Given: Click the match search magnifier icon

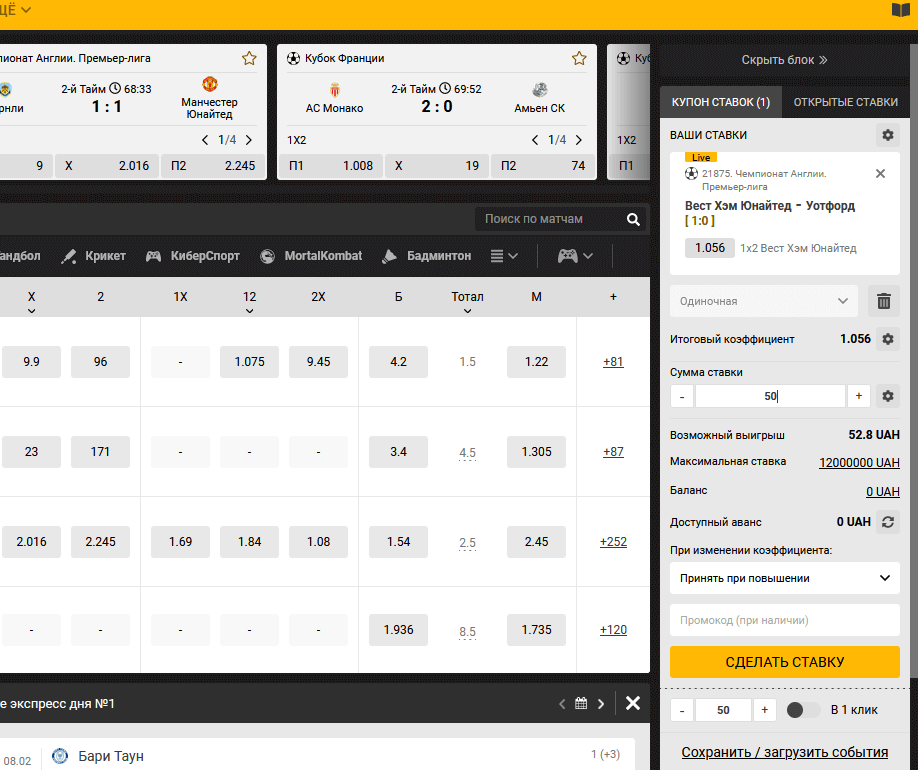Looking at the screenshot, I should click(633, 219).
